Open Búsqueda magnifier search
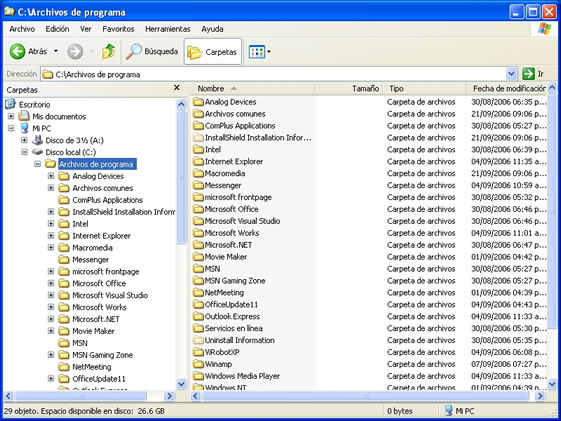 pyautogui.click(x=133, y=52)
